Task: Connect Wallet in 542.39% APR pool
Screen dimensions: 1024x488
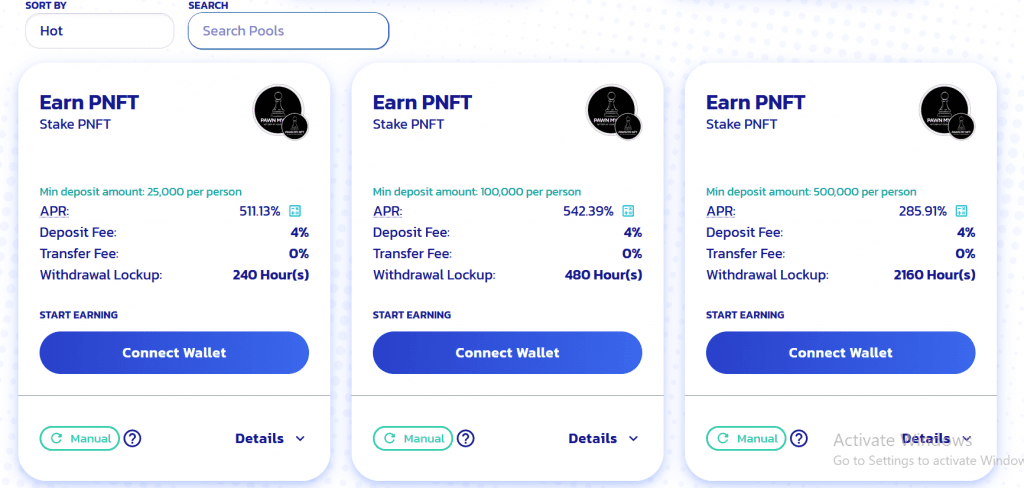Action: click(507, 353)
